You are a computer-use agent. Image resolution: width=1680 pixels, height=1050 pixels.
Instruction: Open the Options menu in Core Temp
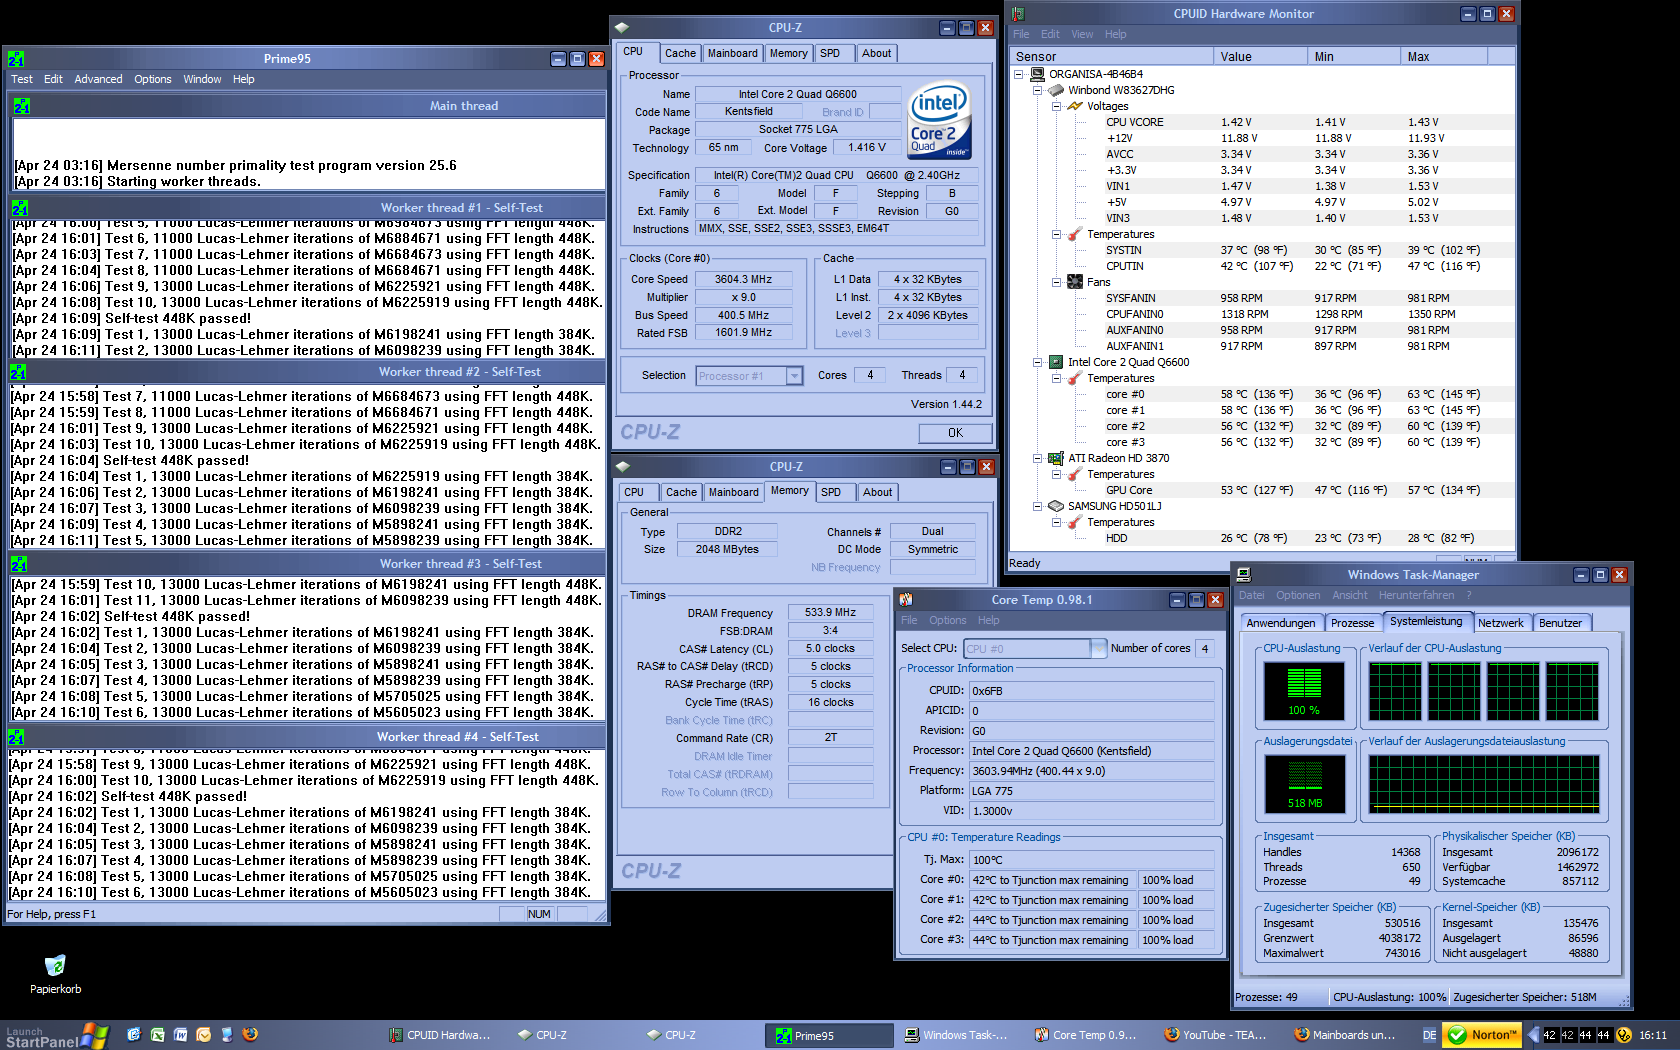click(948, 620)
